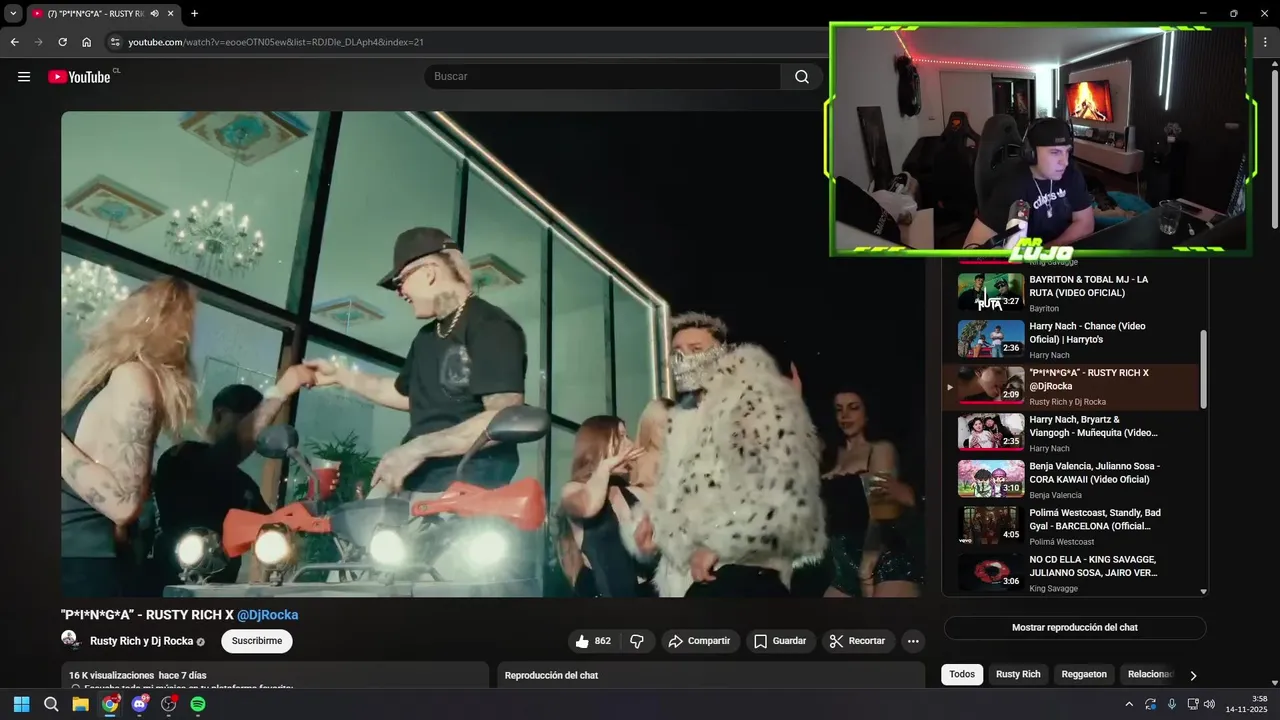Mute the tab via its speaker icon
This screenshot has height=720, width=1280.
(154, 14)
